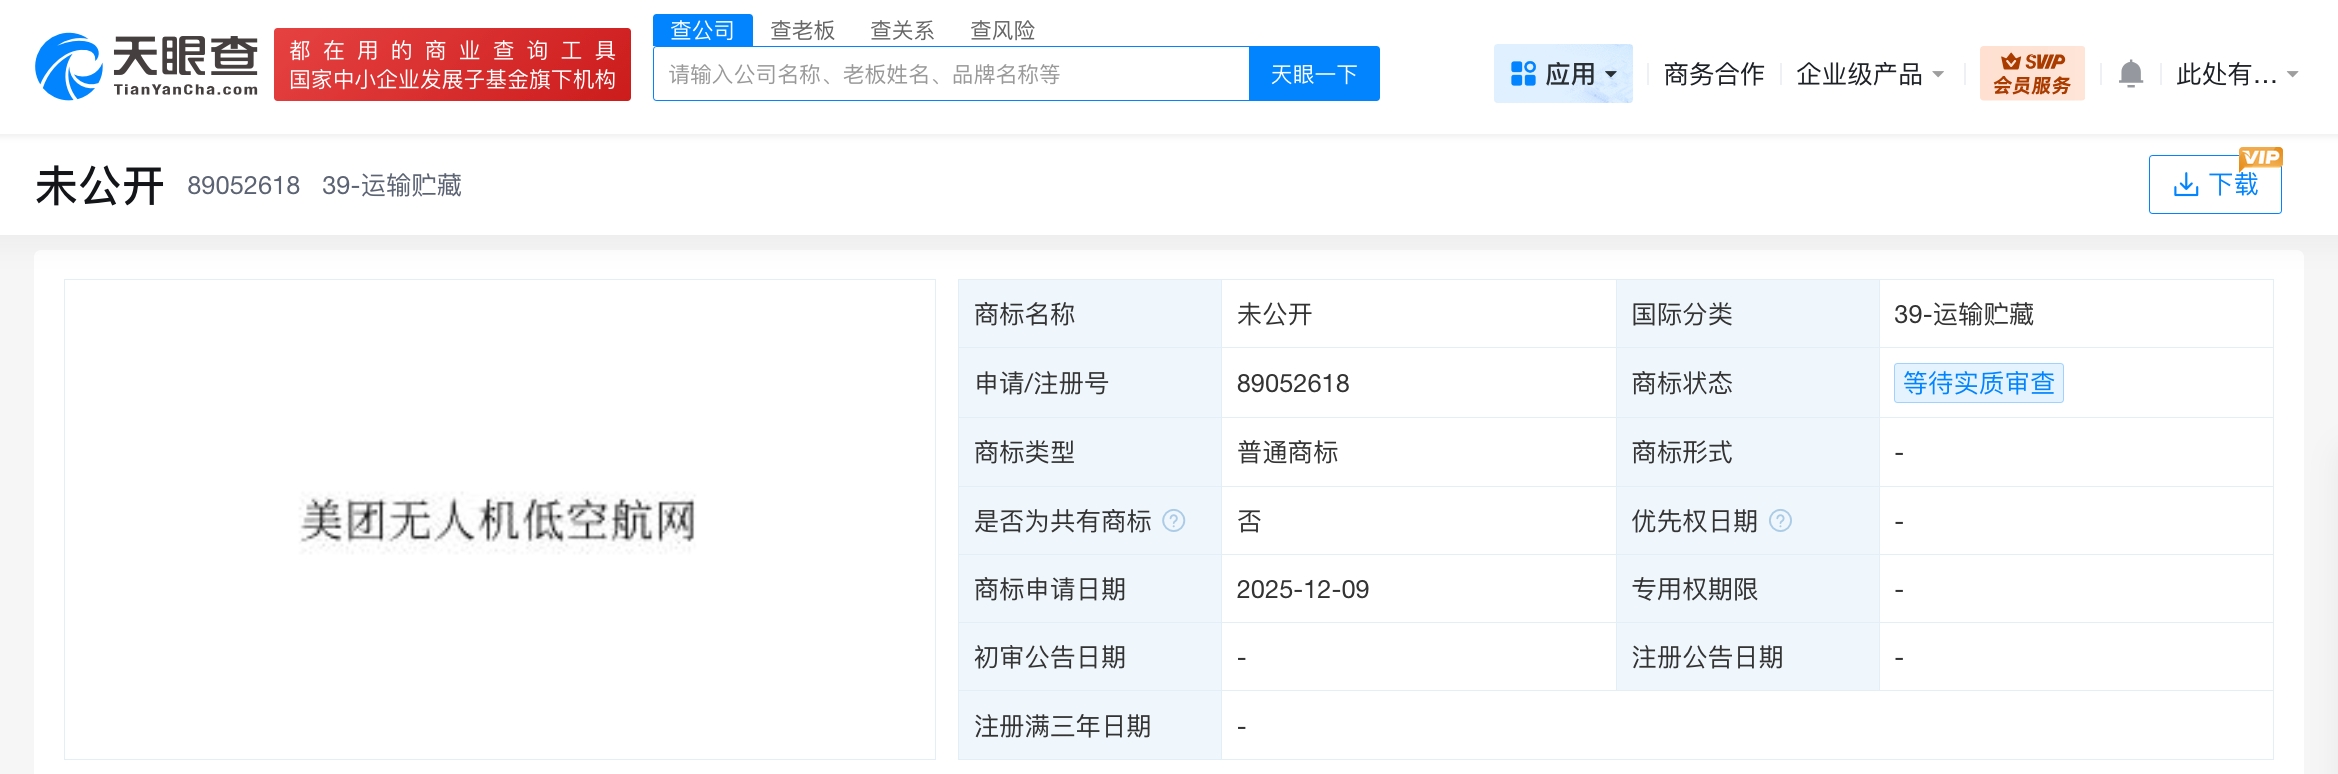Click the 应用 grid icon
Screen dimensions: 2338x774
tap(1523, 74)
